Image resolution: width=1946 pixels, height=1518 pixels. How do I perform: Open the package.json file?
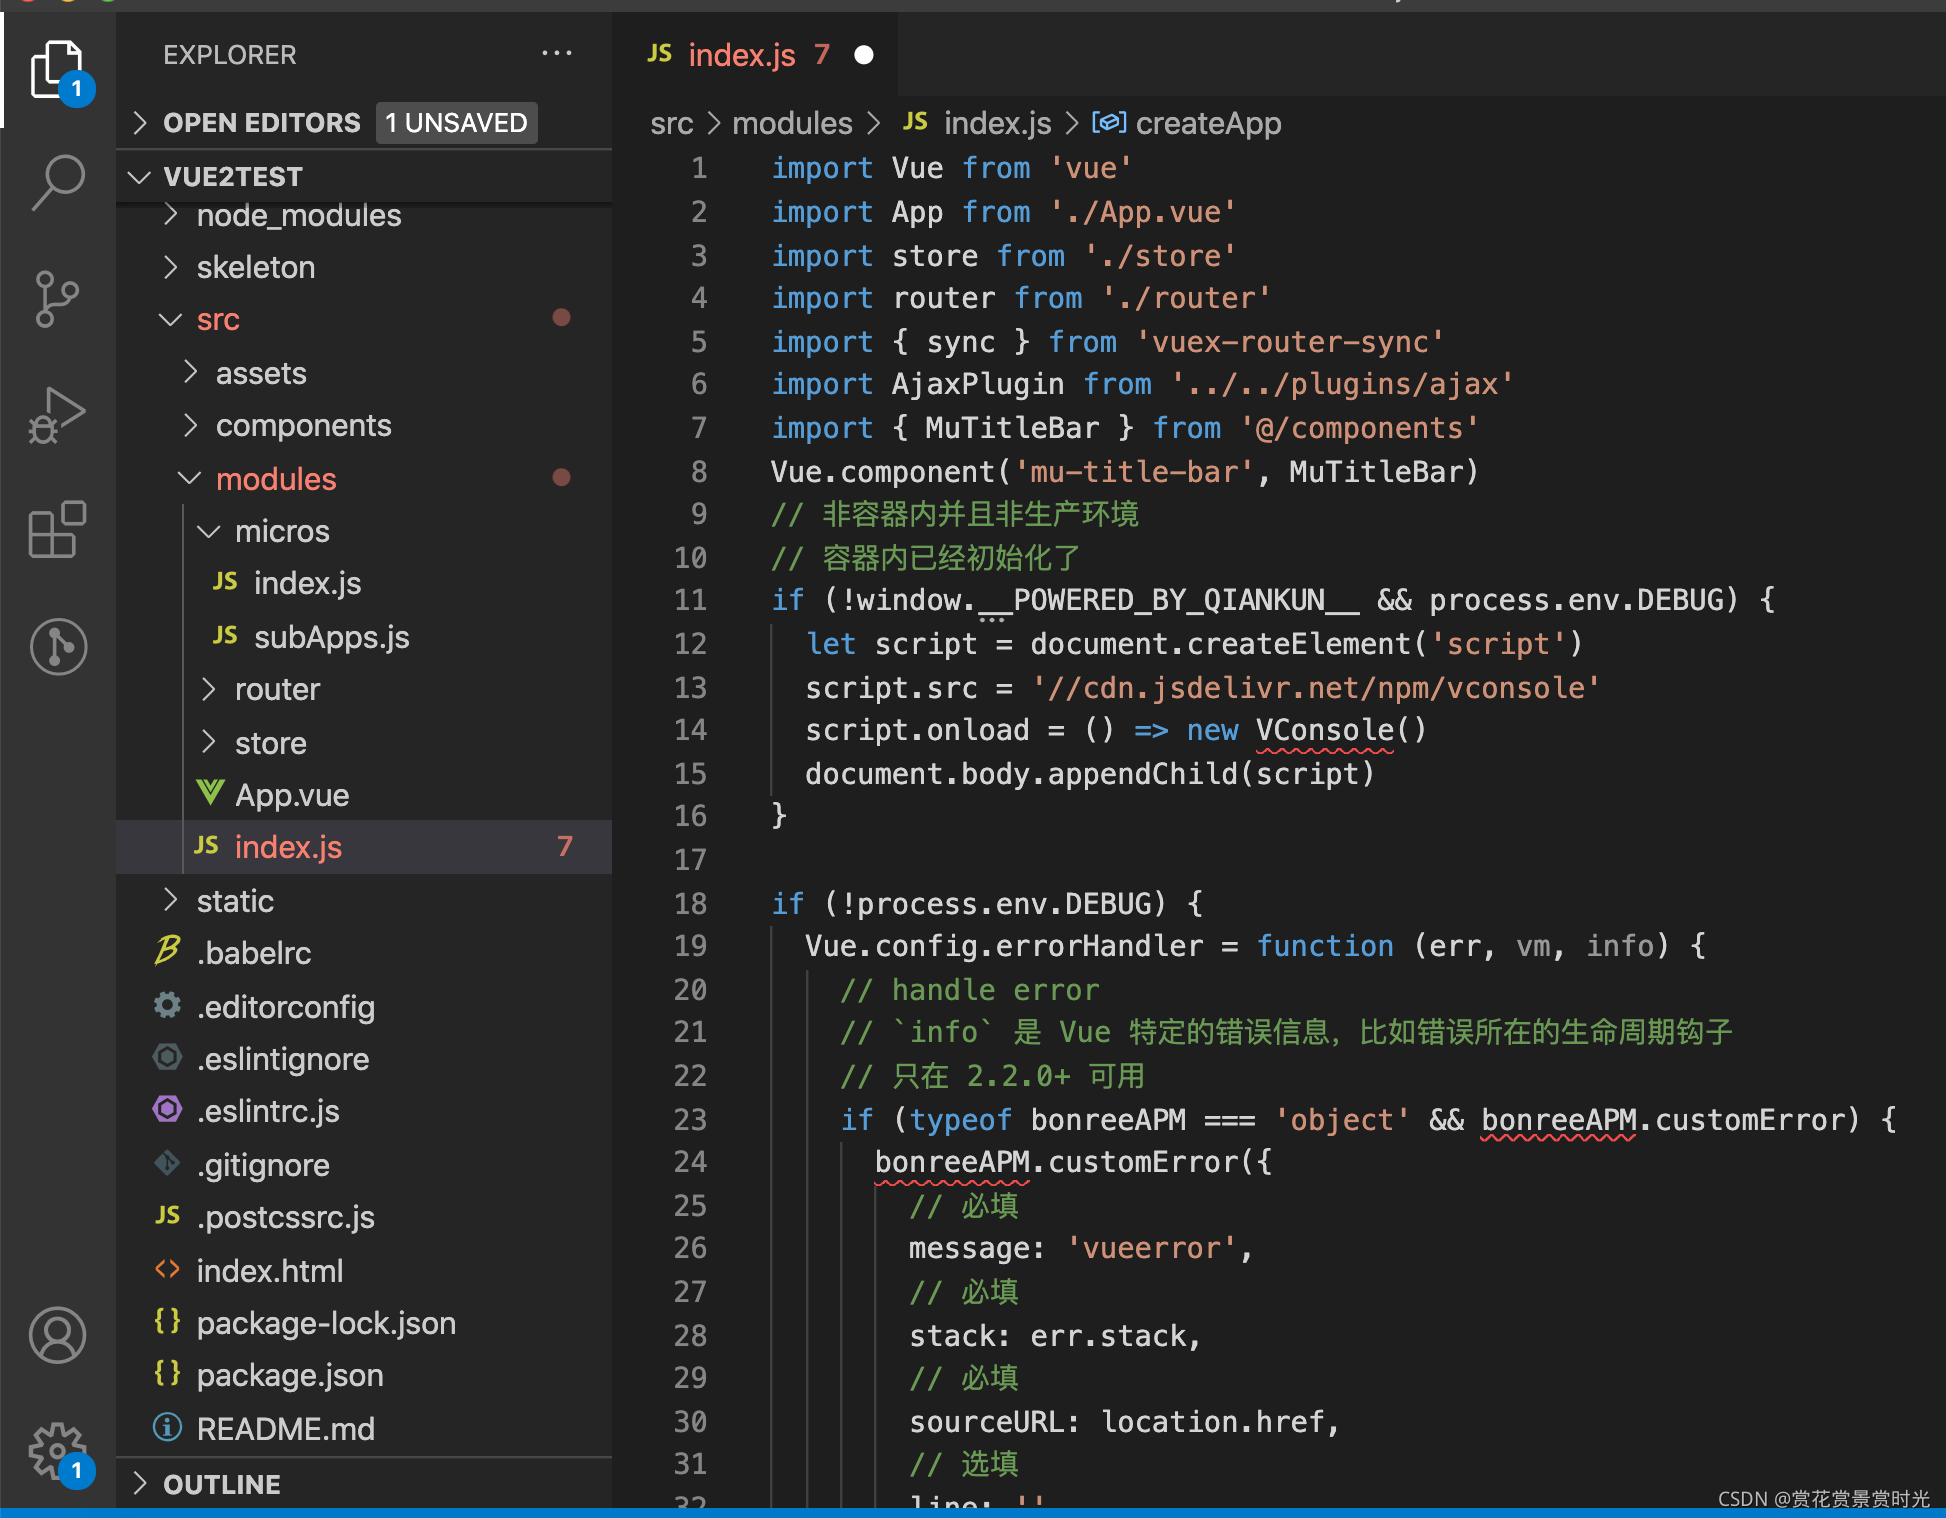click(290, 1376)
